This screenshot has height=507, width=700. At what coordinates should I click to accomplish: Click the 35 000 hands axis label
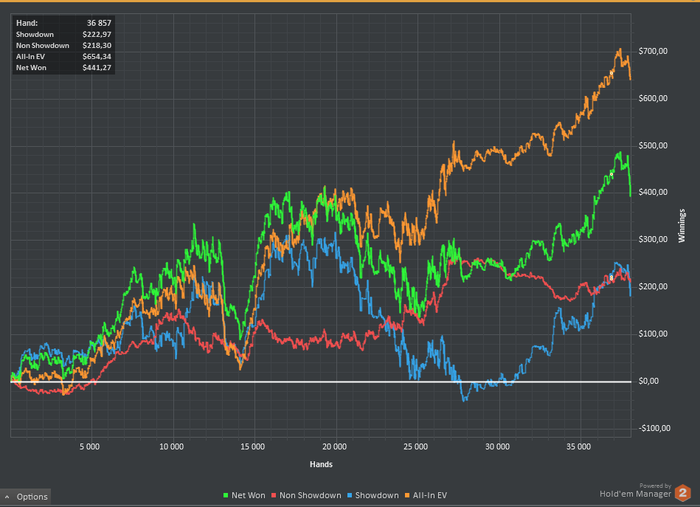[x=579, y=447]
